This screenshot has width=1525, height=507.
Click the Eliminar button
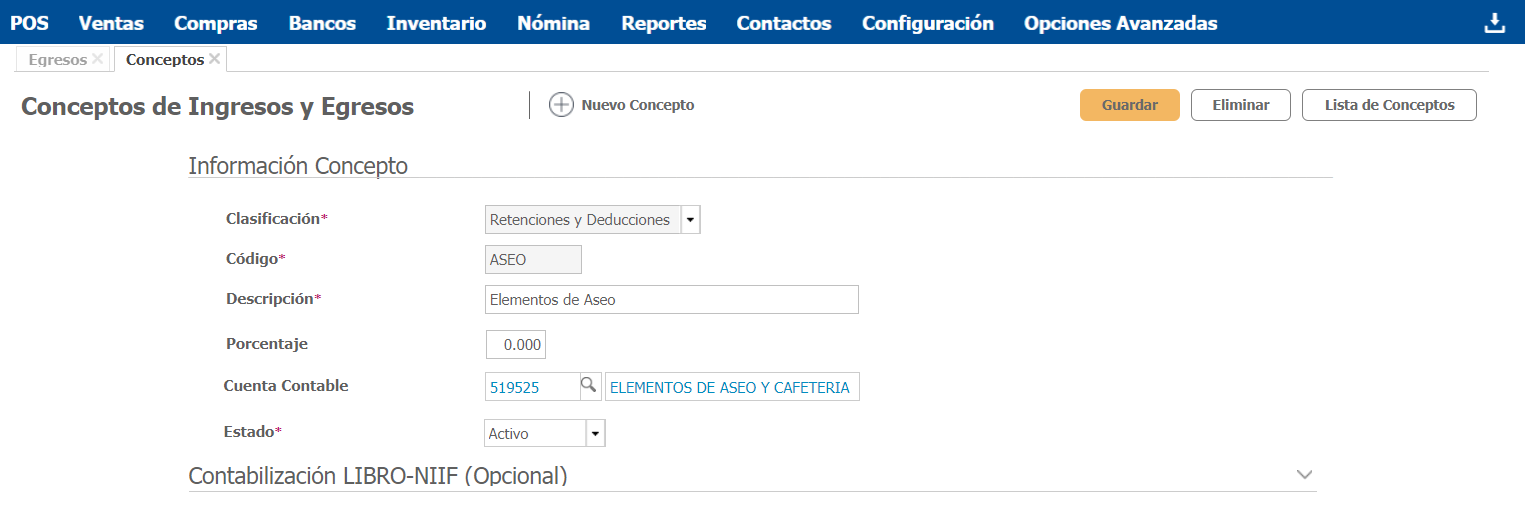click(x=1240, y=105)
